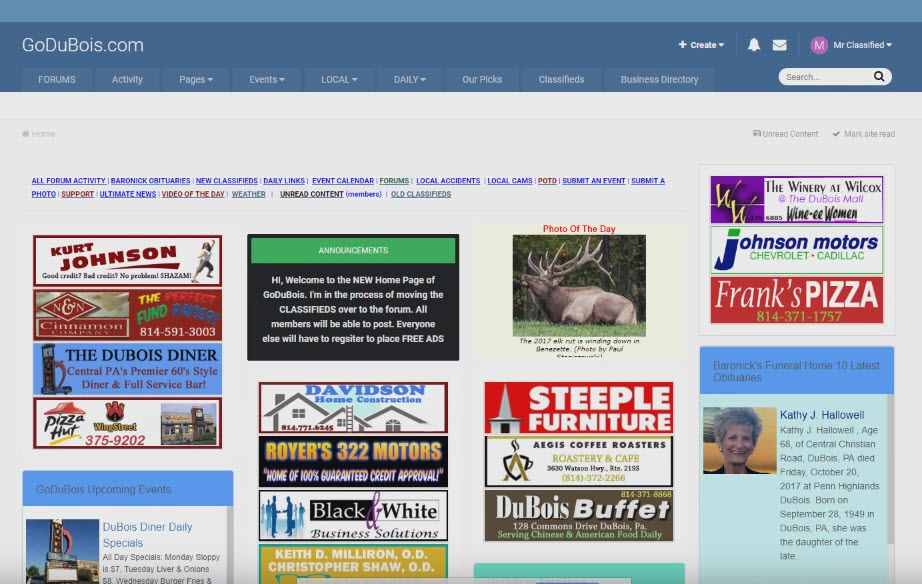This screenshot has width=922, height=584.
Task: Expand the Pages navigation dropdown
Action: [195, 79]
